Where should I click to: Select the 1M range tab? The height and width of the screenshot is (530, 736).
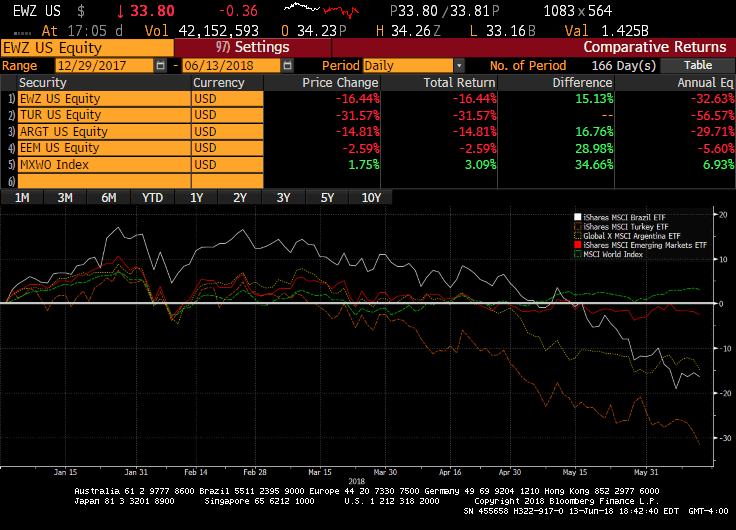coord(22,198)
